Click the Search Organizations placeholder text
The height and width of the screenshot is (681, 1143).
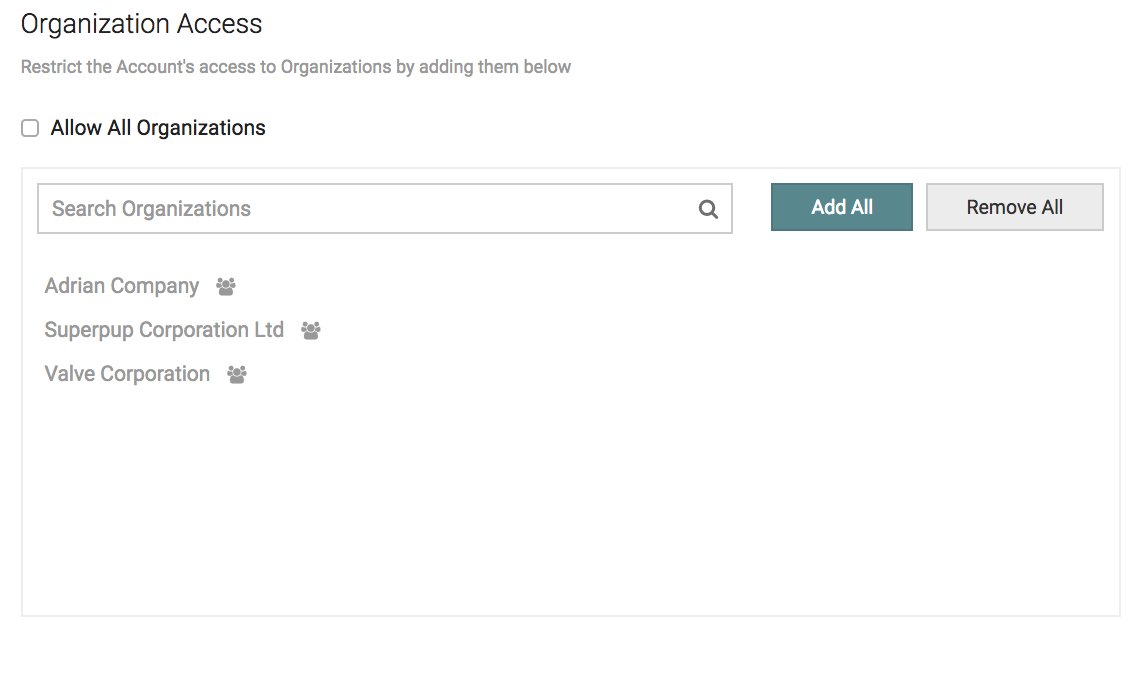coord(151,209)
